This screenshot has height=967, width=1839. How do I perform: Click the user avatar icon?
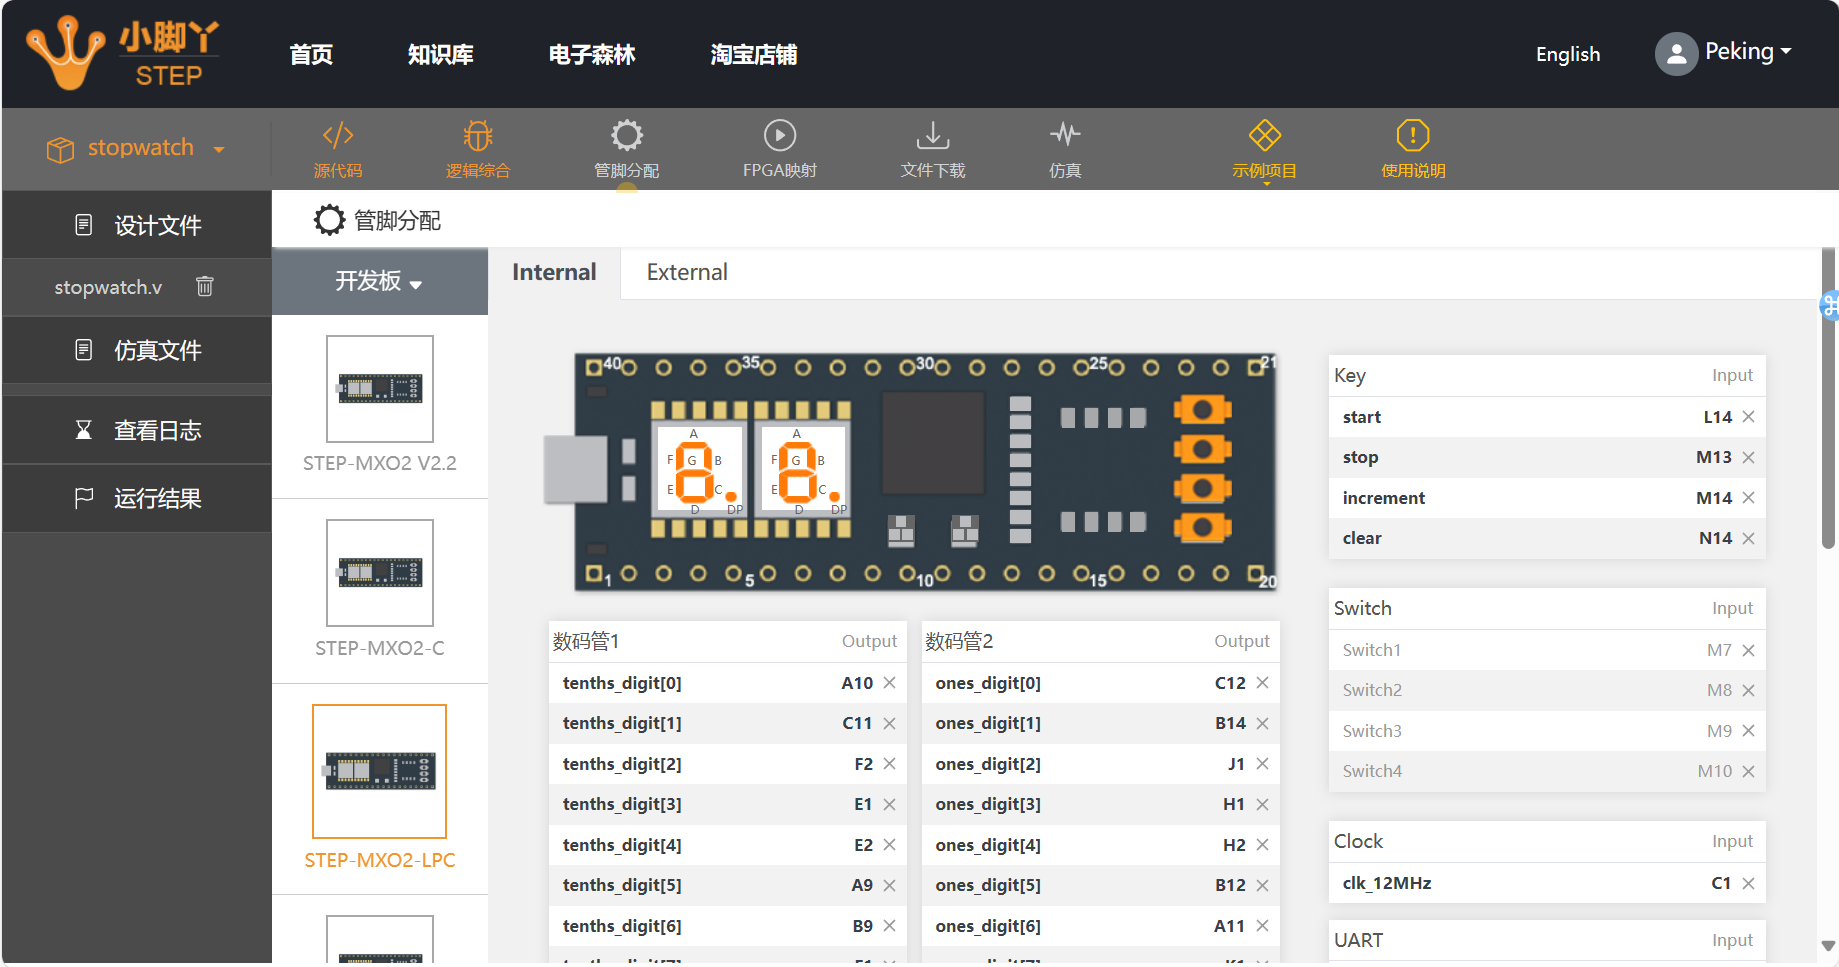click(x=1676, y=54)
